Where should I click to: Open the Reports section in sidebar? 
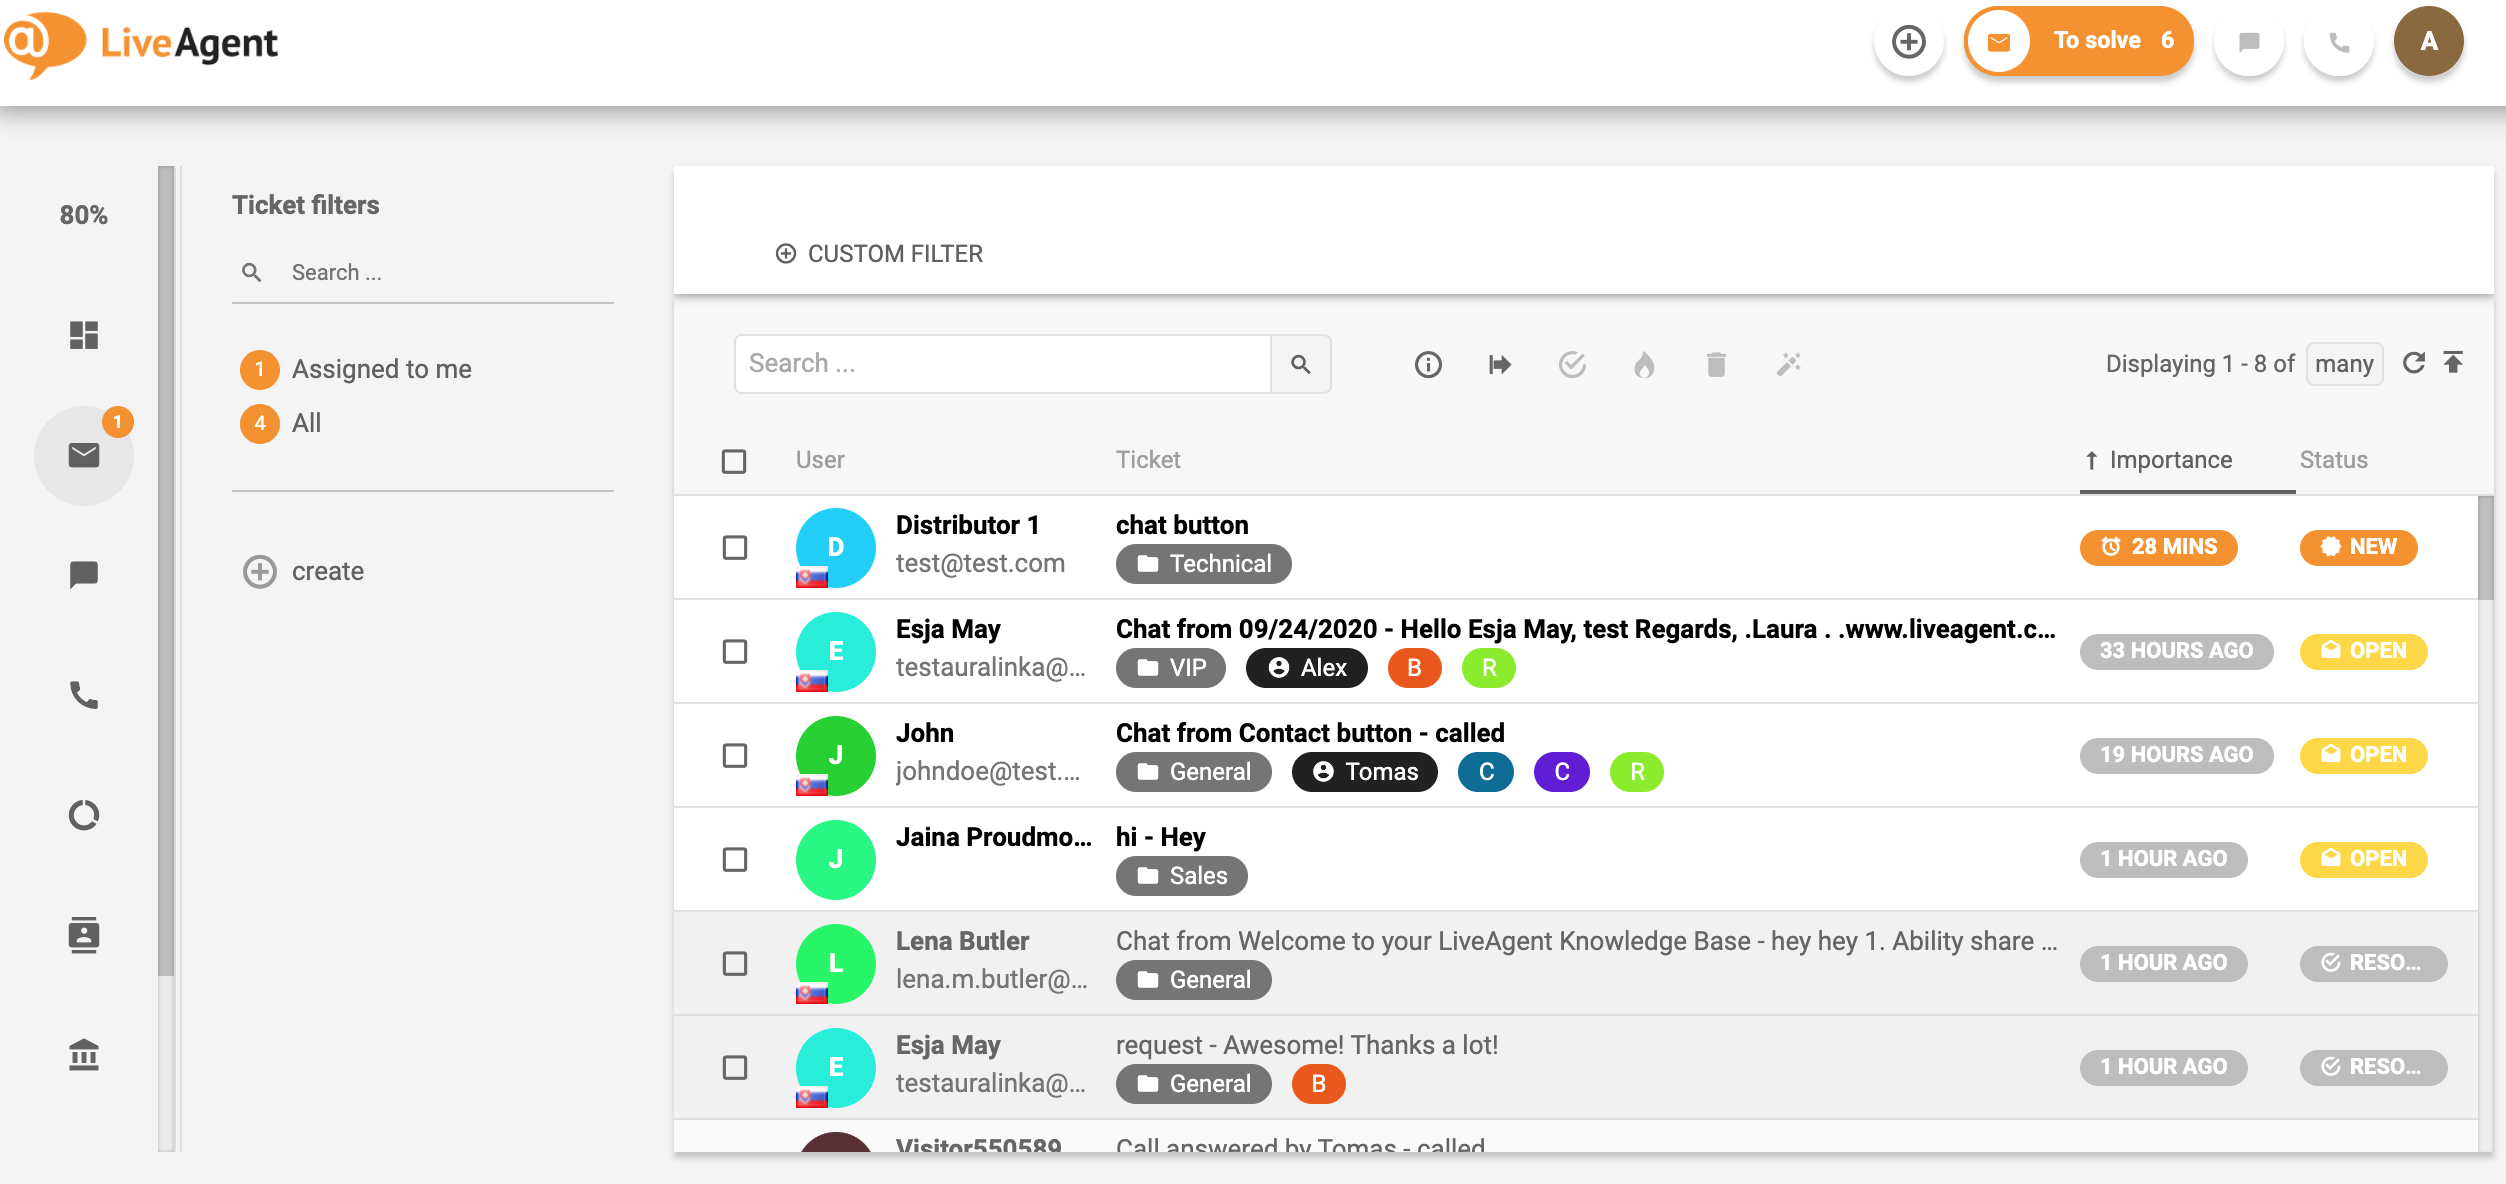[84, 814]
